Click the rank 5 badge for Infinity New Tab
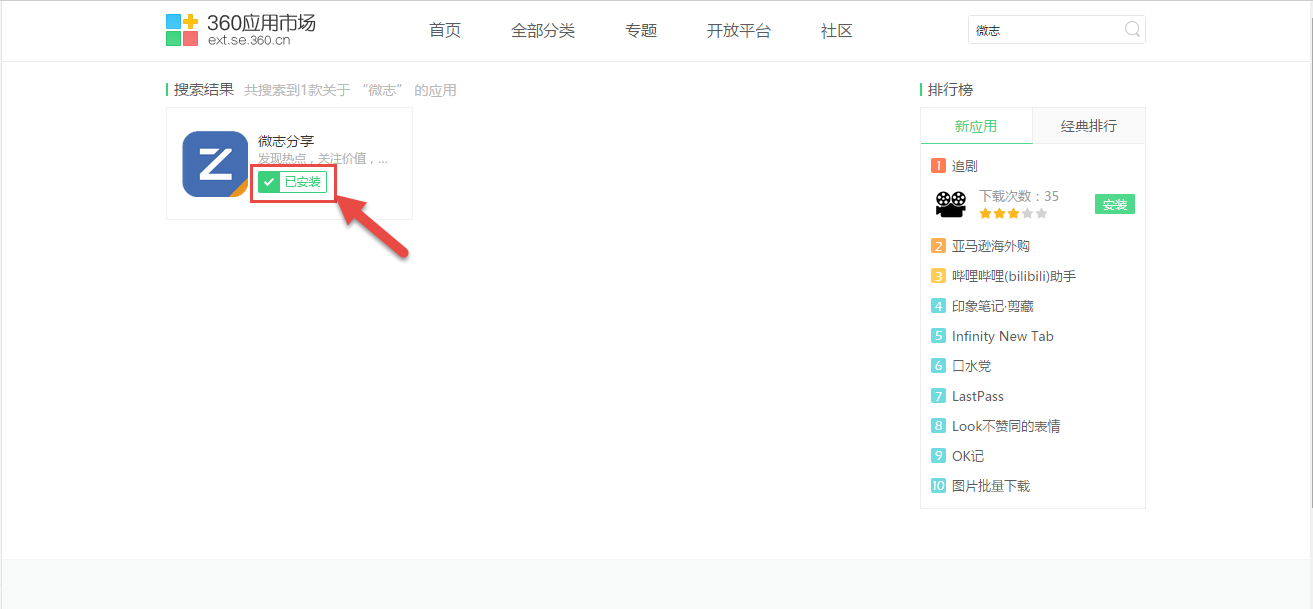 click(x=938, y=336)
